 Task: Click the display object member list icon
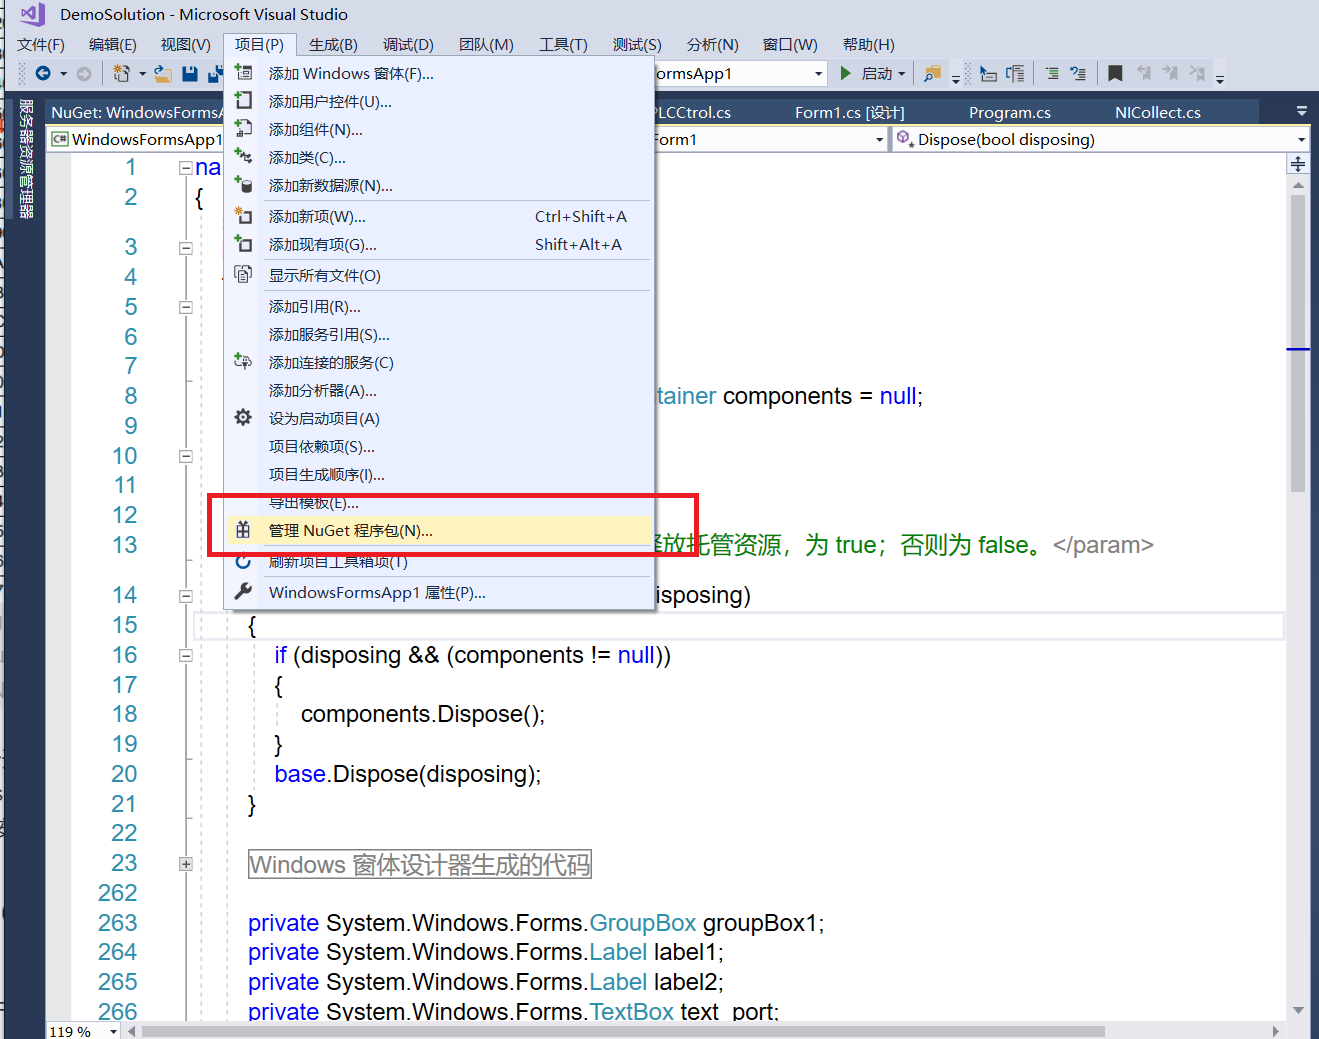pyautogui.click(x=988, y=73)
